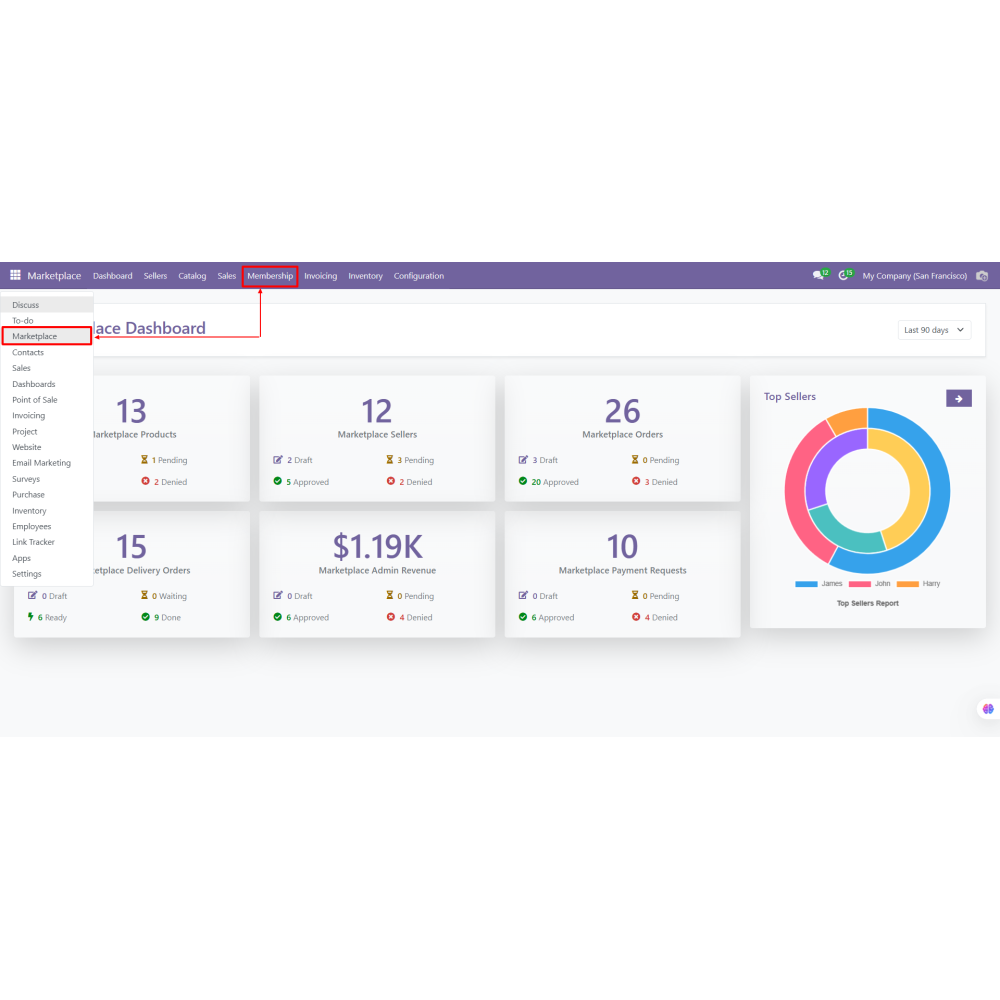Click the Approved checkmark icon under Marketplace Orders
Viewport: 1000px width, 1000px height.
pyautogui.click(x=523, y=482)
